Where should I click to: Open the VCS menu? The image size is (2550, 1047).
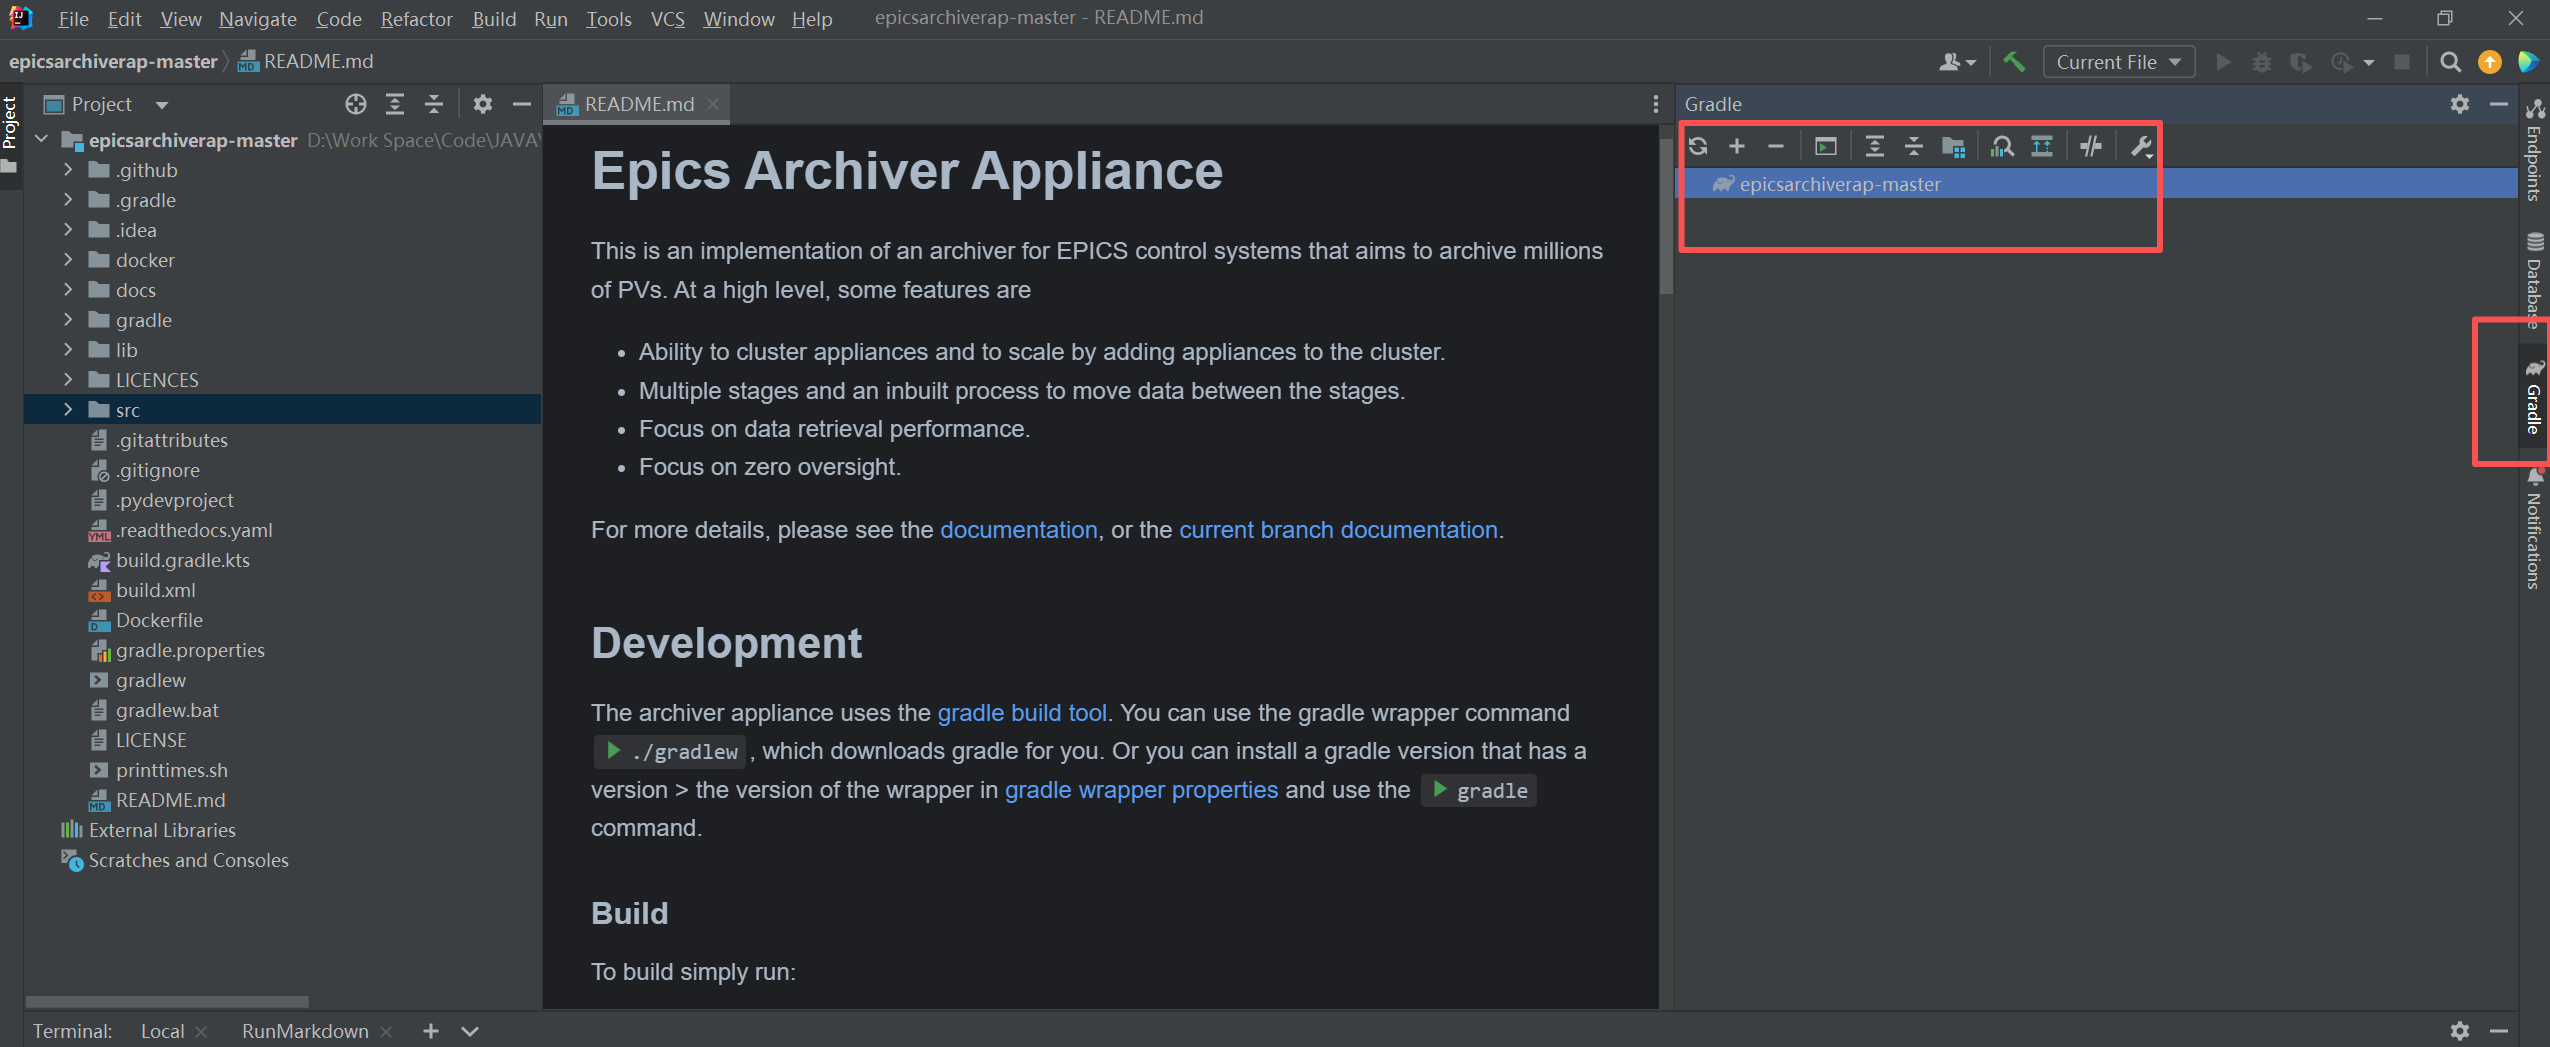667,19
